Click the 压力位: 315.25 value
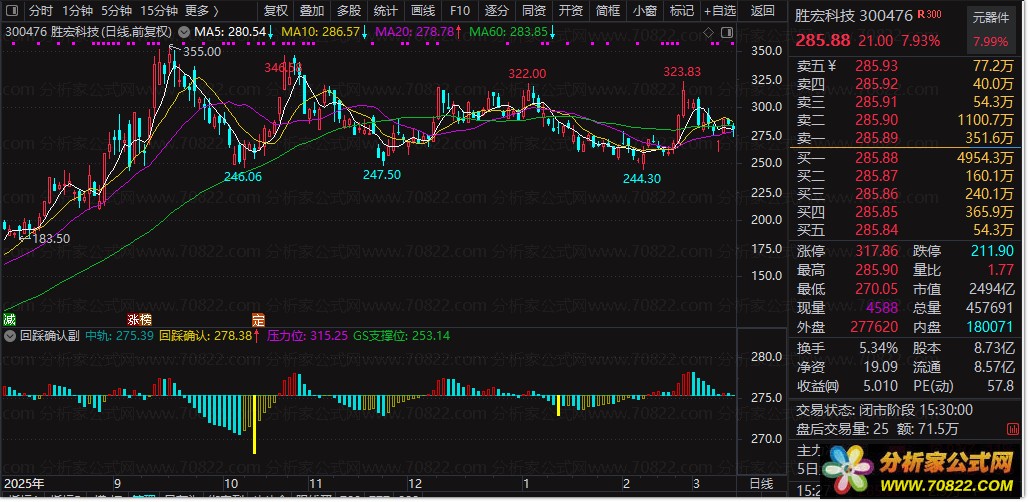 click(307, 336)
